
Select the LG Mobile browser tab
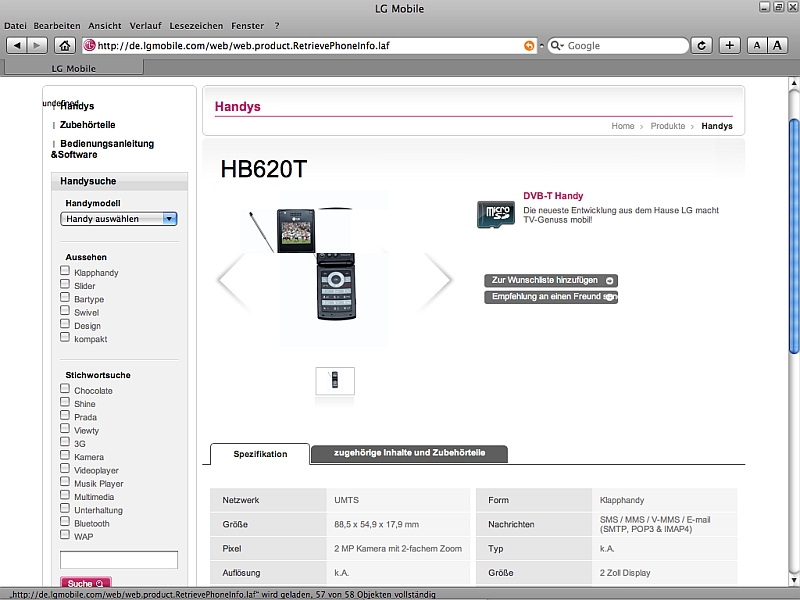(73, 68)
